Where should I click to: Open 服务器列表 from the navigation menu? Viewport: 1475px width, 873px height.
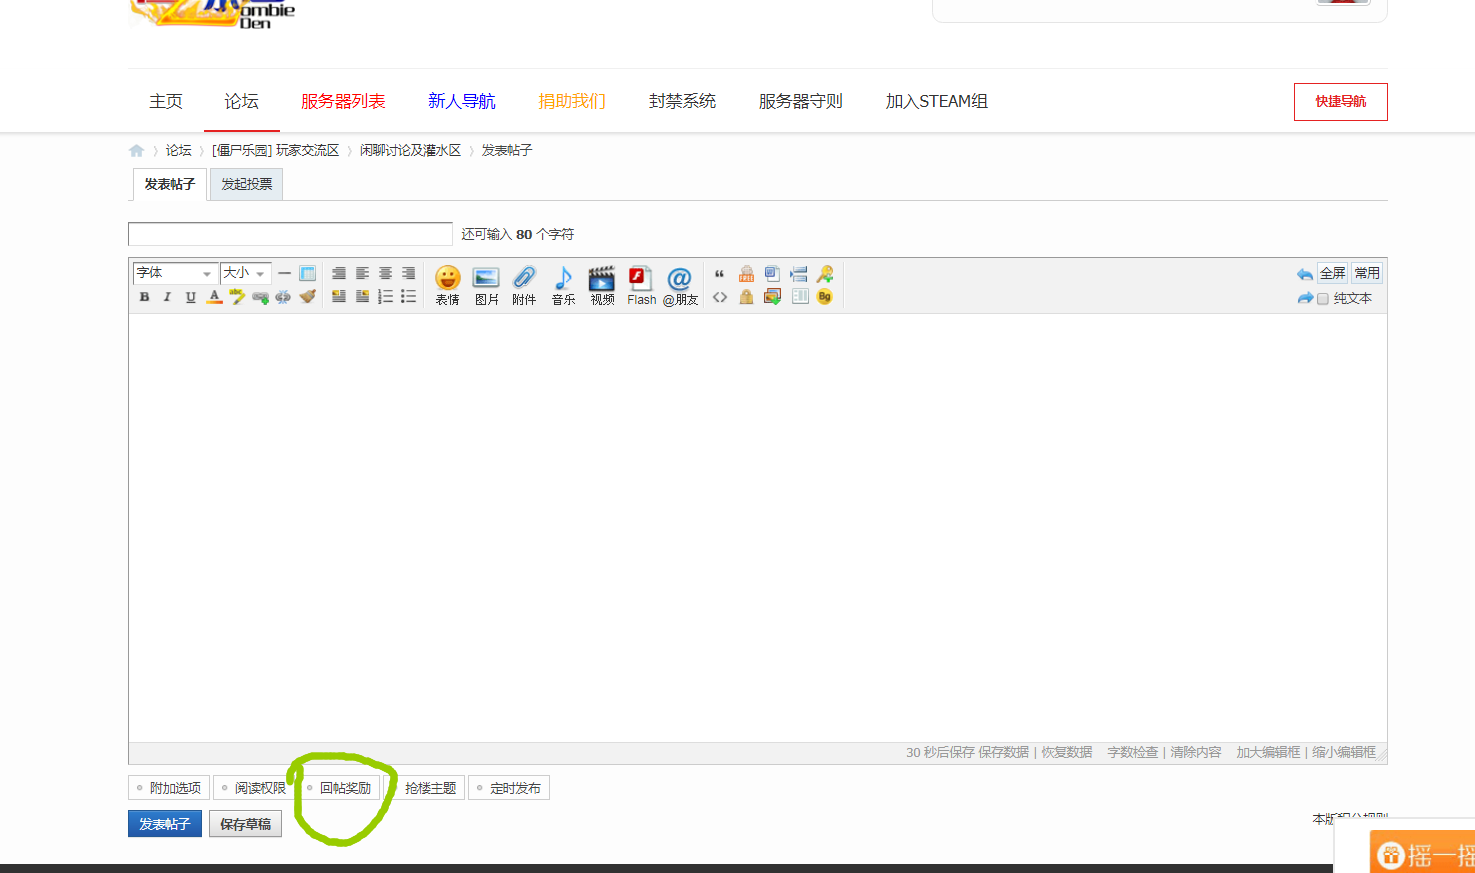[343, 101]
